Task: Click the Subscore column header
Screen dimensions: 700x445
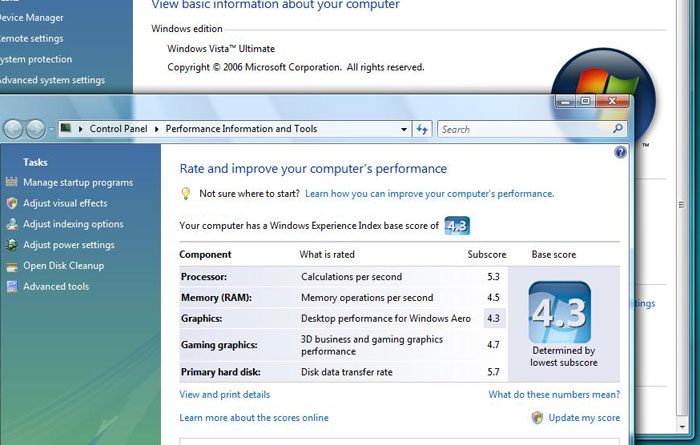Action: click(487, 254)
